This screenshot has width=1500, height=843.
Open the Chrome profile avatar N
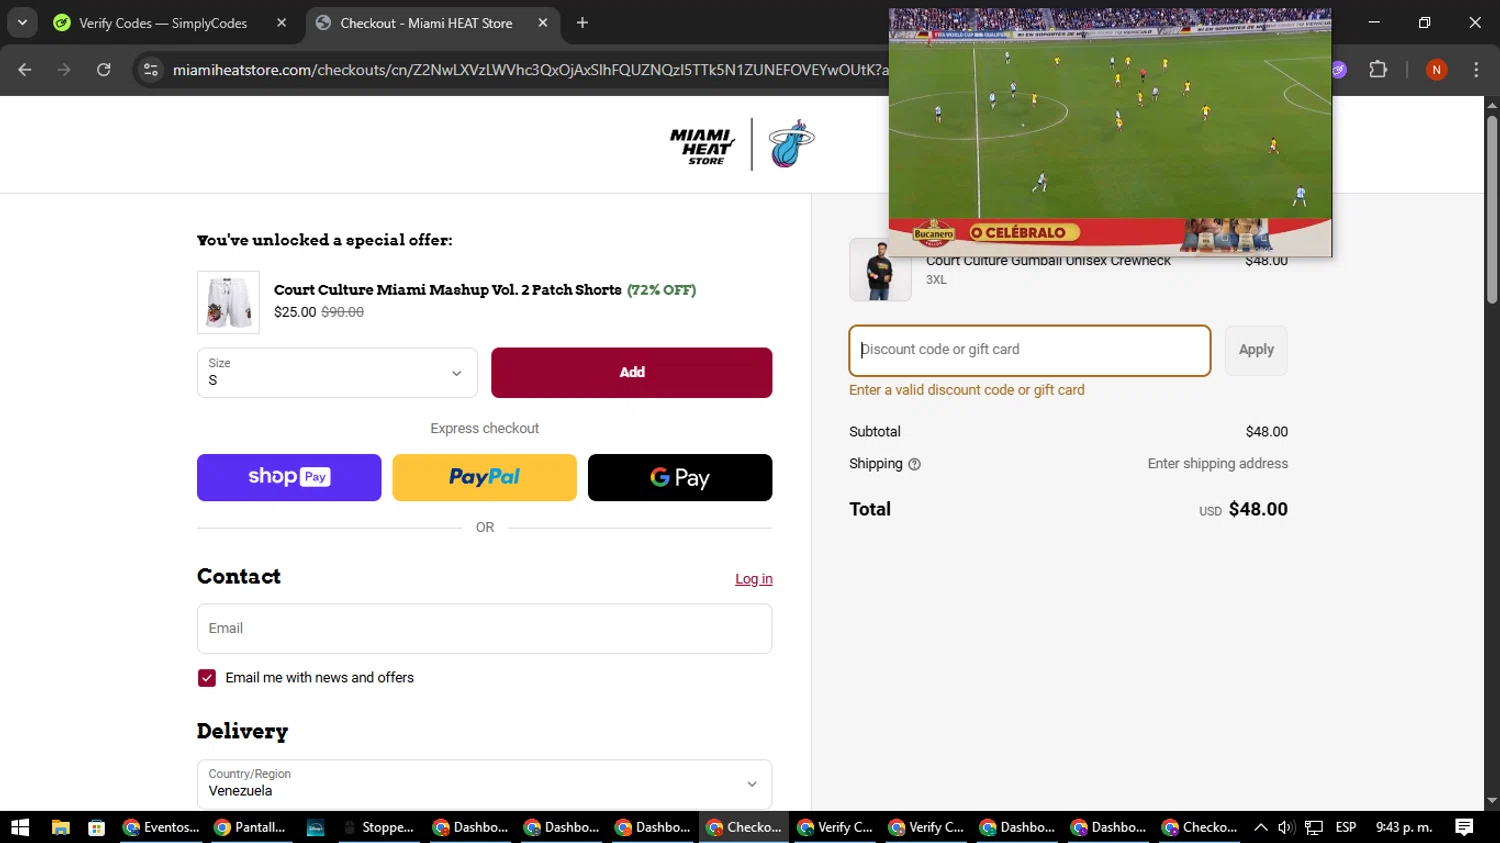click(1436, 69)
